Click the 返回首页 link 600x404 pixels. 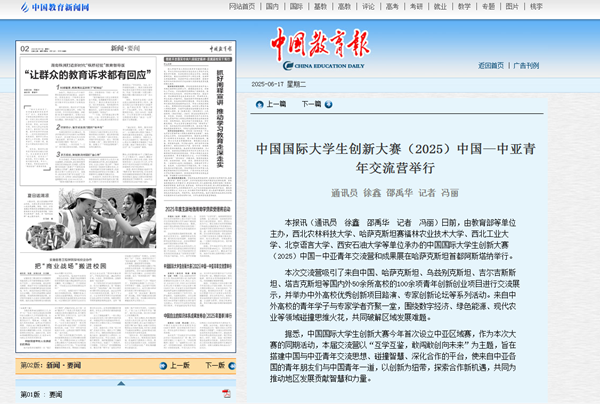[x=491, y=65]
